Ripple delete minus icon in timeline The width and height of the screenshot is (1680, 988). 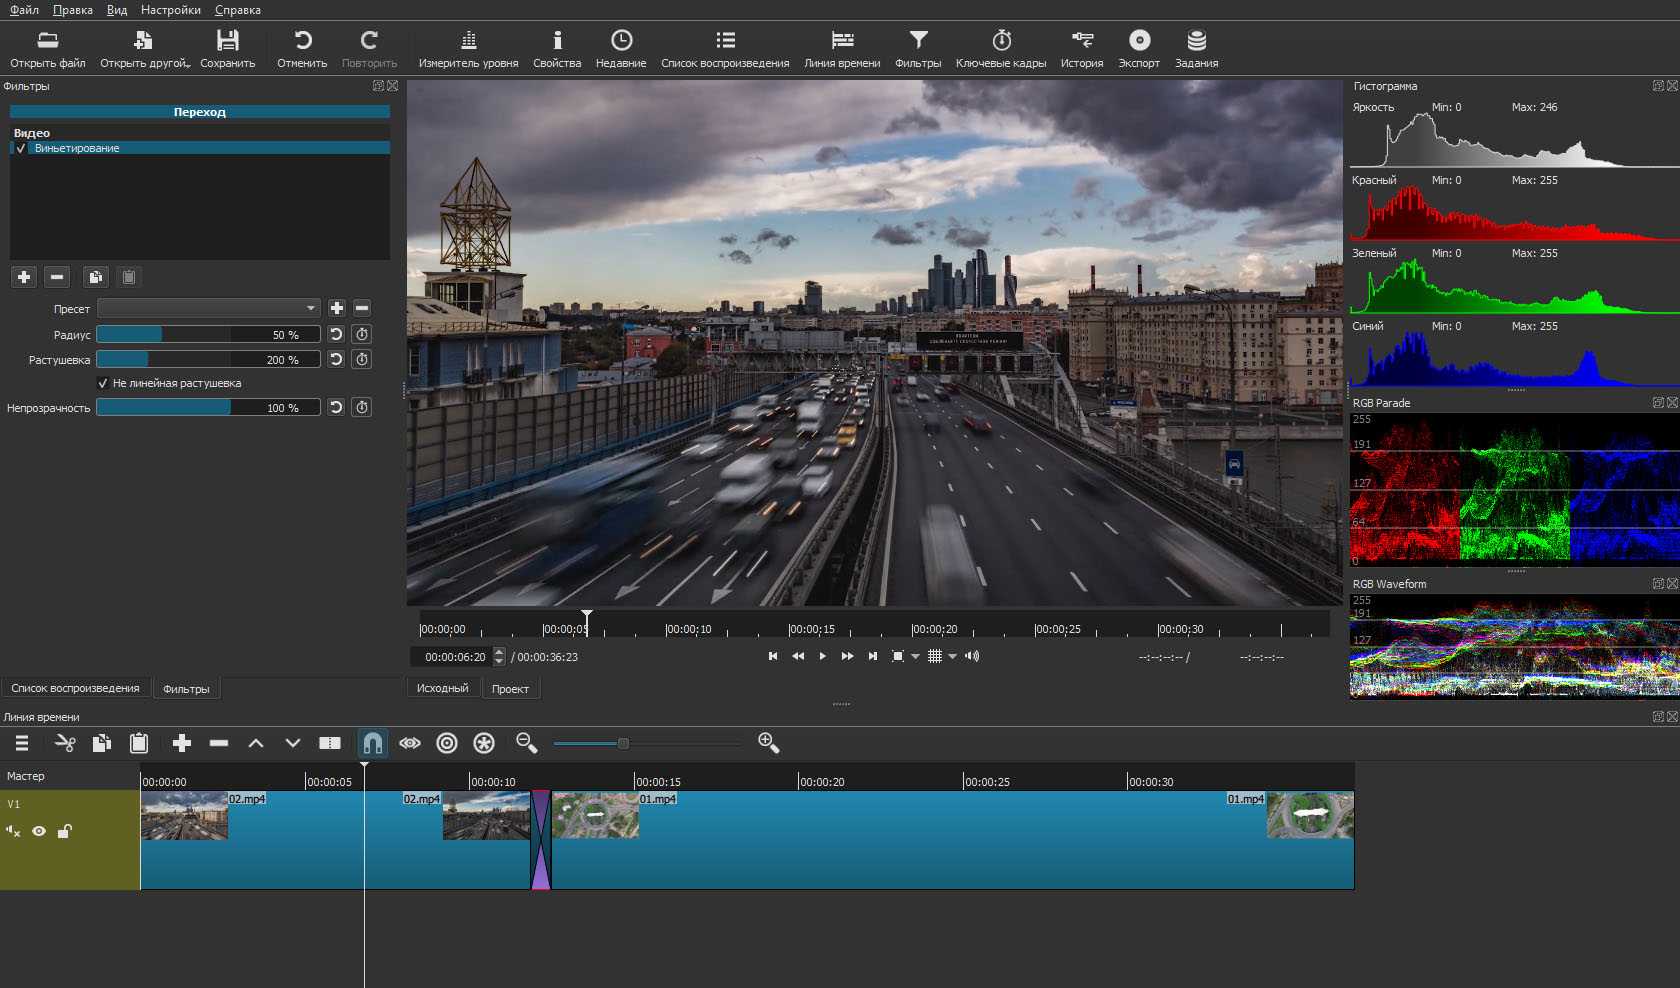219,743
